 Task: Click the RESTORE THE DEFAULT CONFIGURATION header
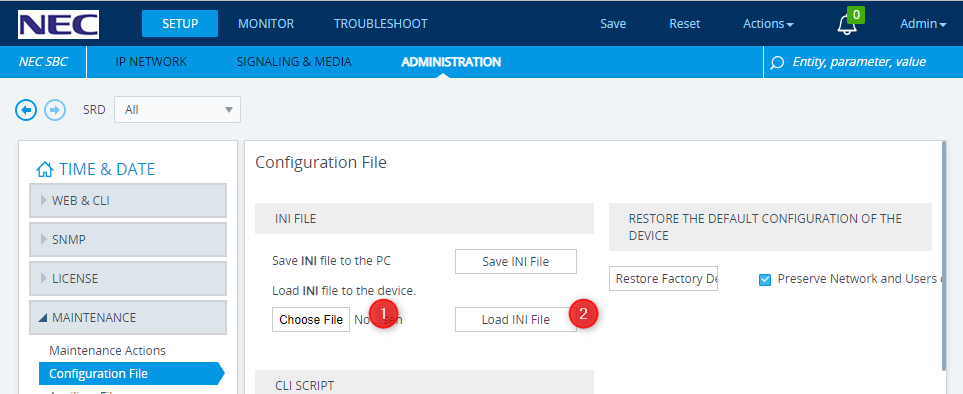click(x=770, y=227)
